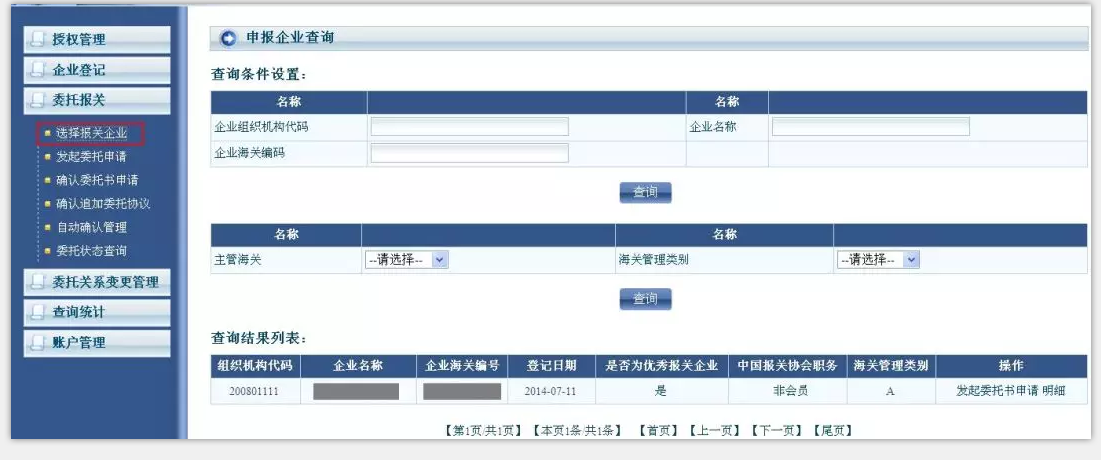Click the 企业组织机构代码 input field
This screenshot has height=460, width=1101.
coord(469,127)
